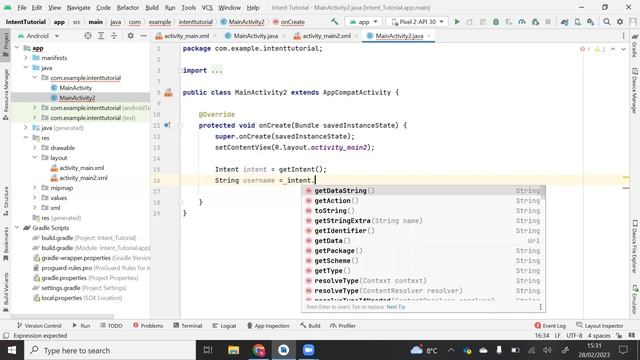Open the Terminal tool window

coord(187,326)
